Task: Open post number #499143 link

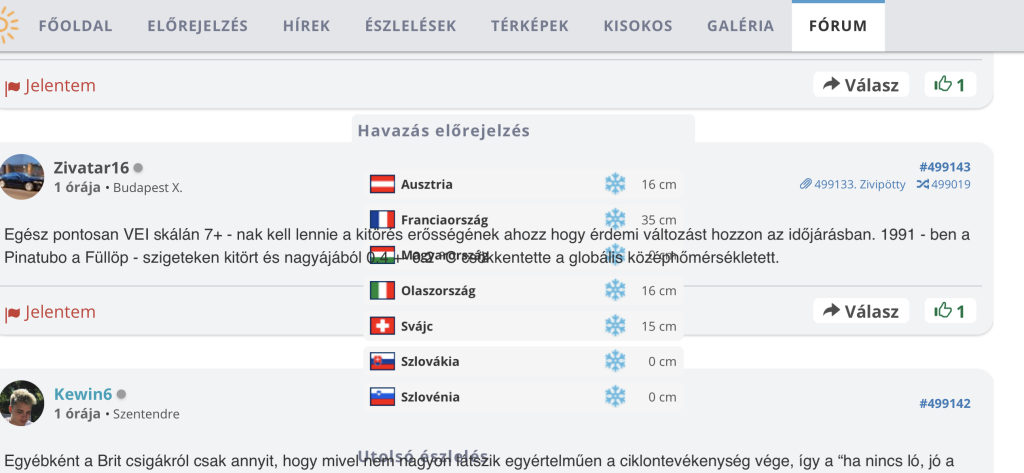Action: click(944, 167)
